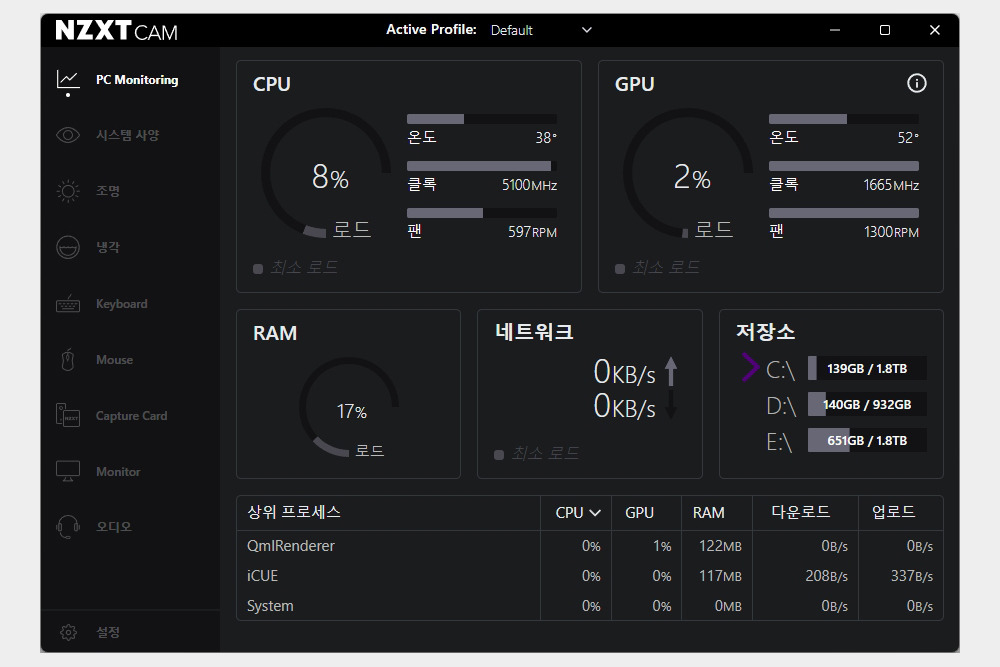This screenshot has width=1000, height=667.
Task: Select the Mouse settings icon
Action: point(67,359)
